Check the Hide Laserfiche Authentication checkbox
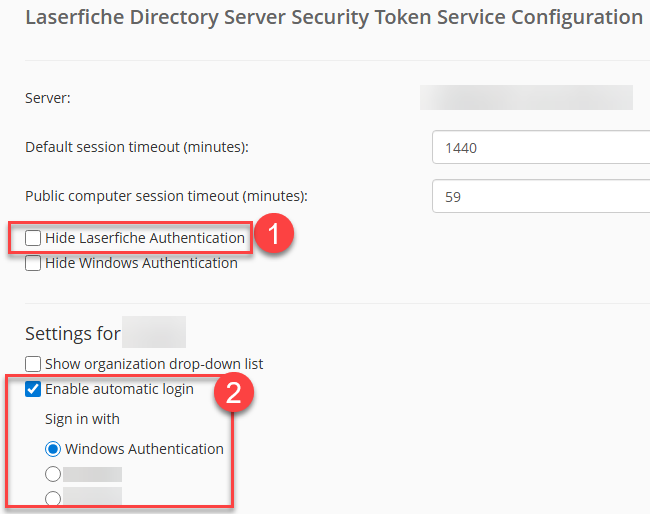650x514 pixels. point(34,238)
